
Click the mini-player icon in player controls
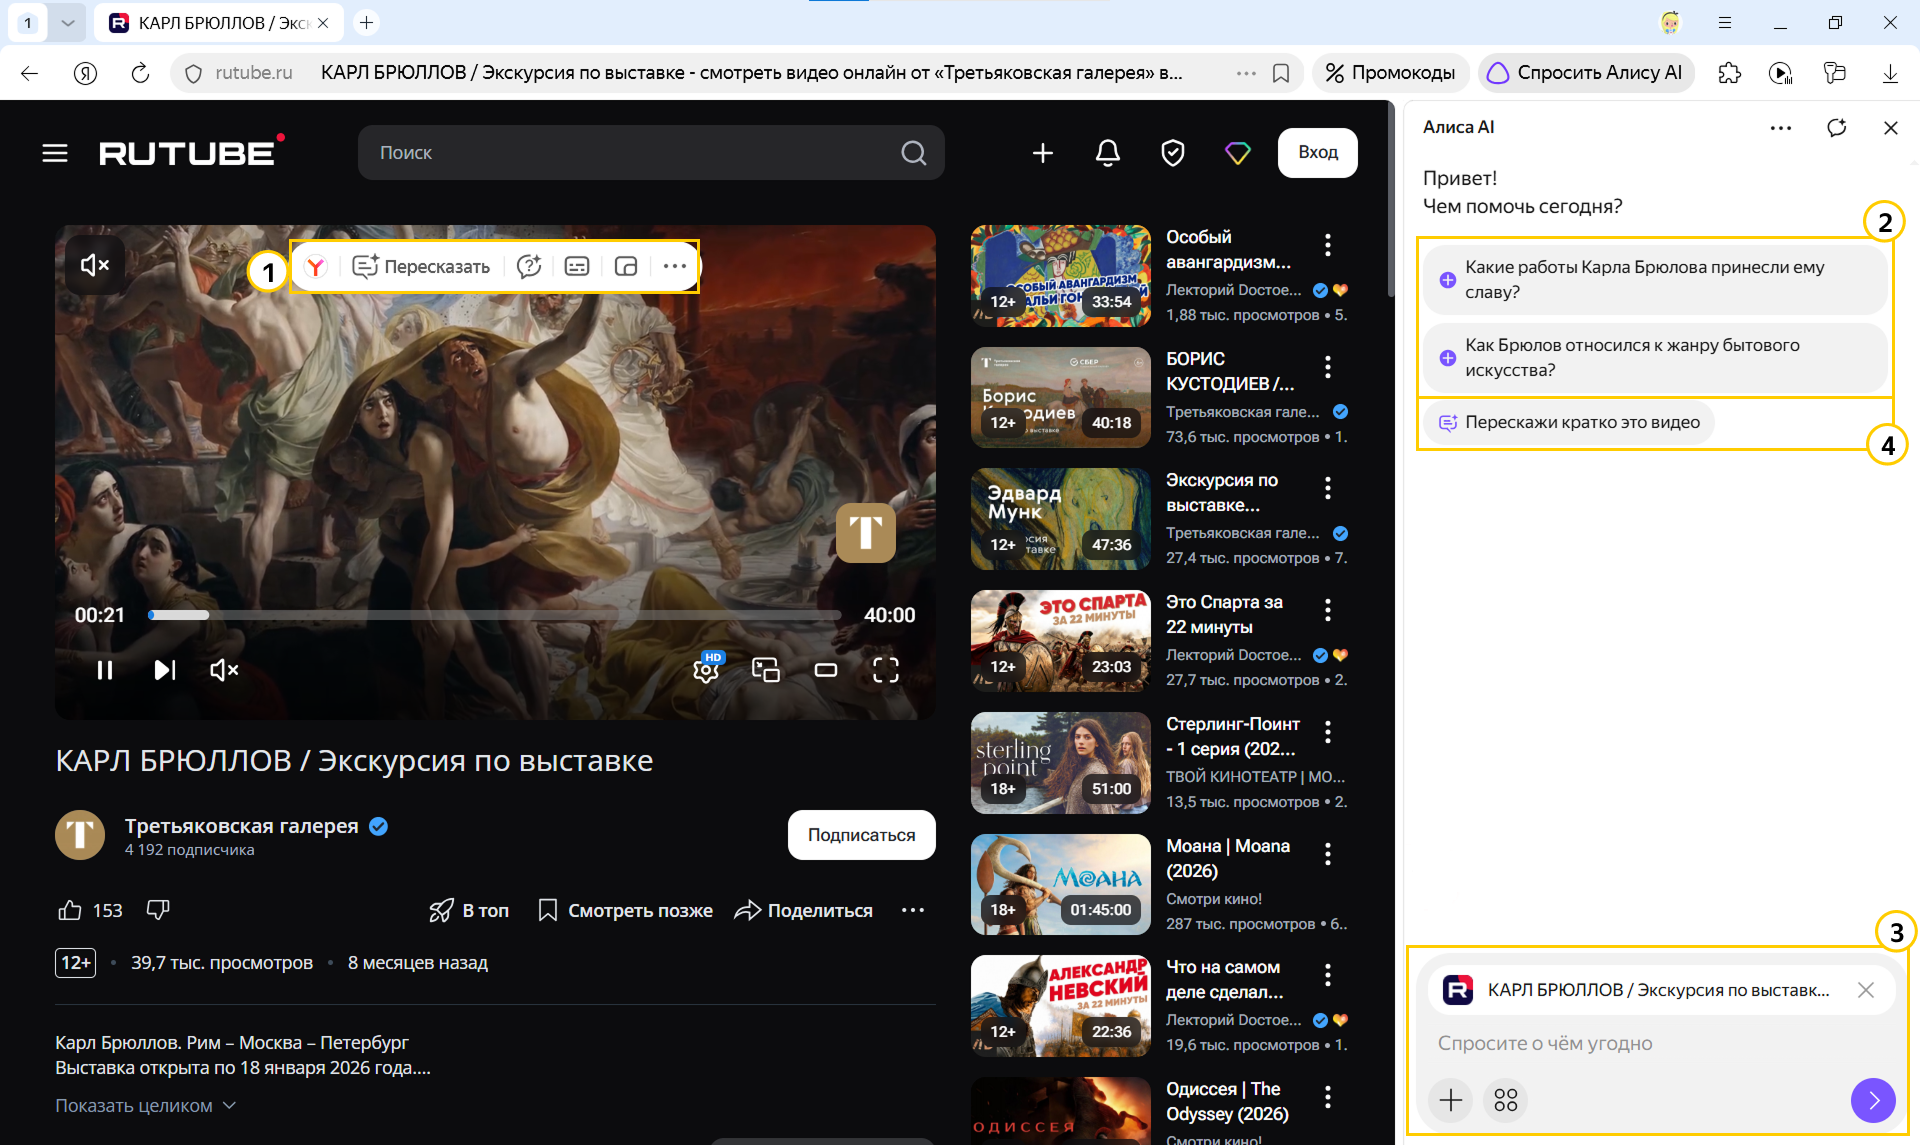(x=766, y=669)
